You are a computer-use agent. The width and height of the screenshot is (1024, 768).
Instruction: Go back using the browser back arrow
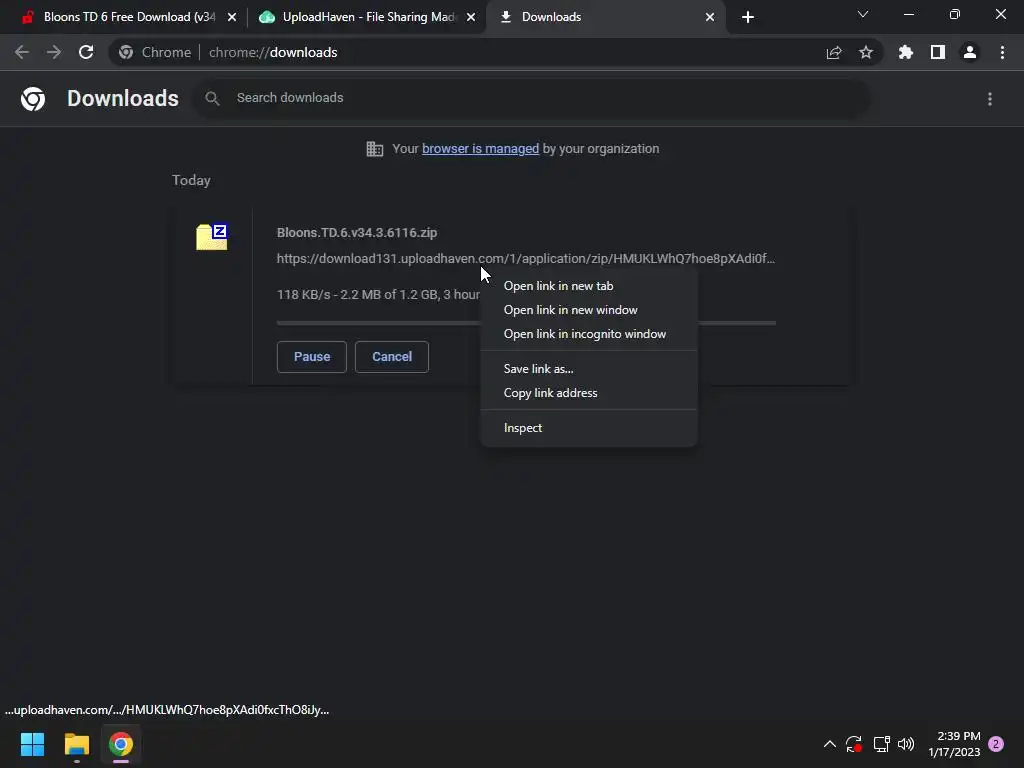coord(22,52)
